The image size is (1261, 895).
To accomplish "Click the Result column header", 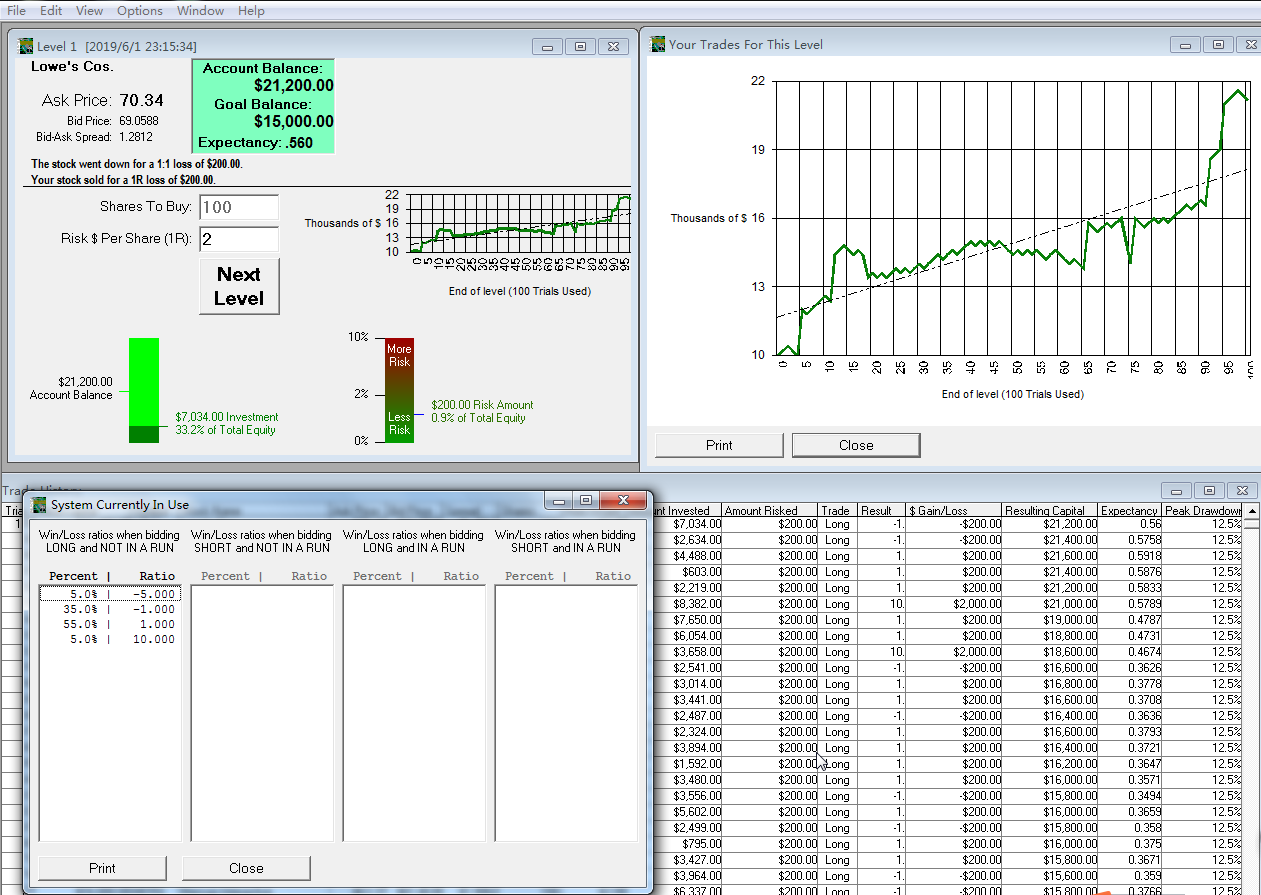I will click(x=881, y=510).
